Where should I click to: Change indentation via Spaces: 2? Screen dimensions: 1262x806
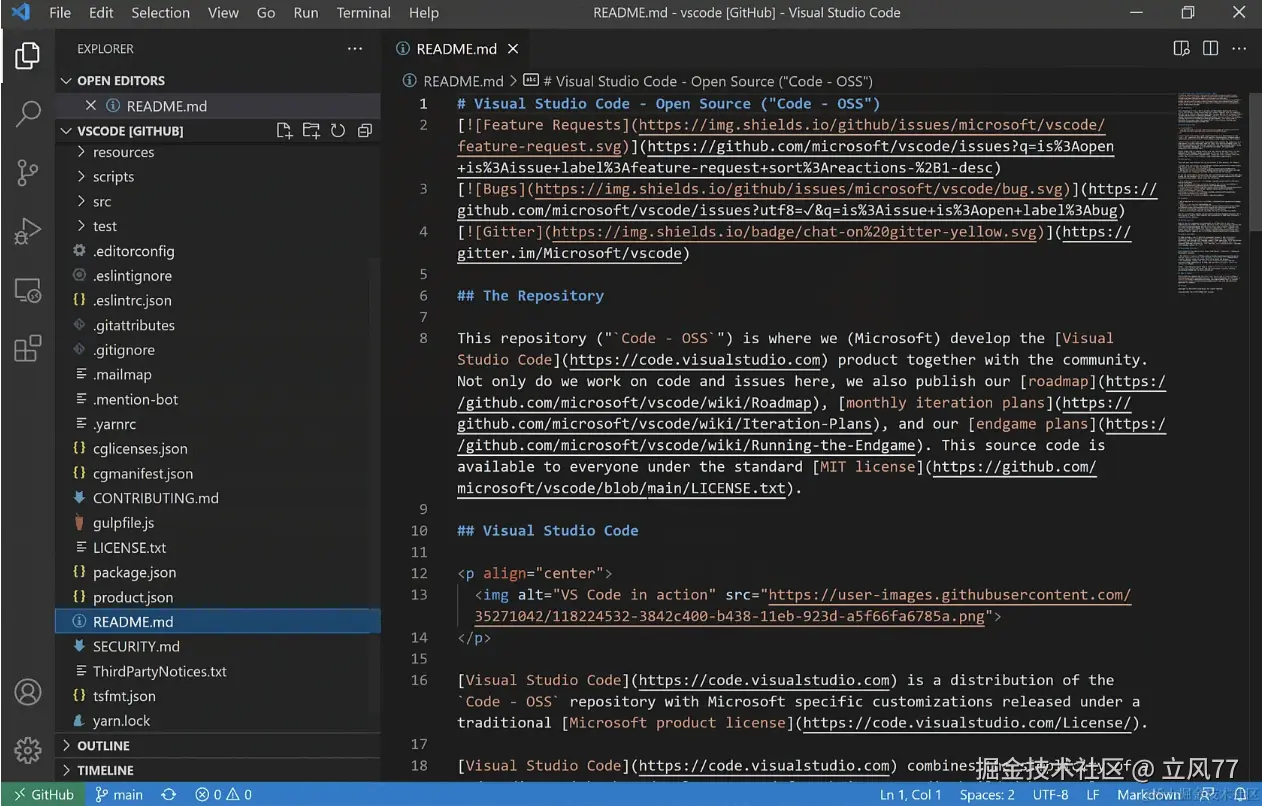pyautogui.click(x=987, y=794)
